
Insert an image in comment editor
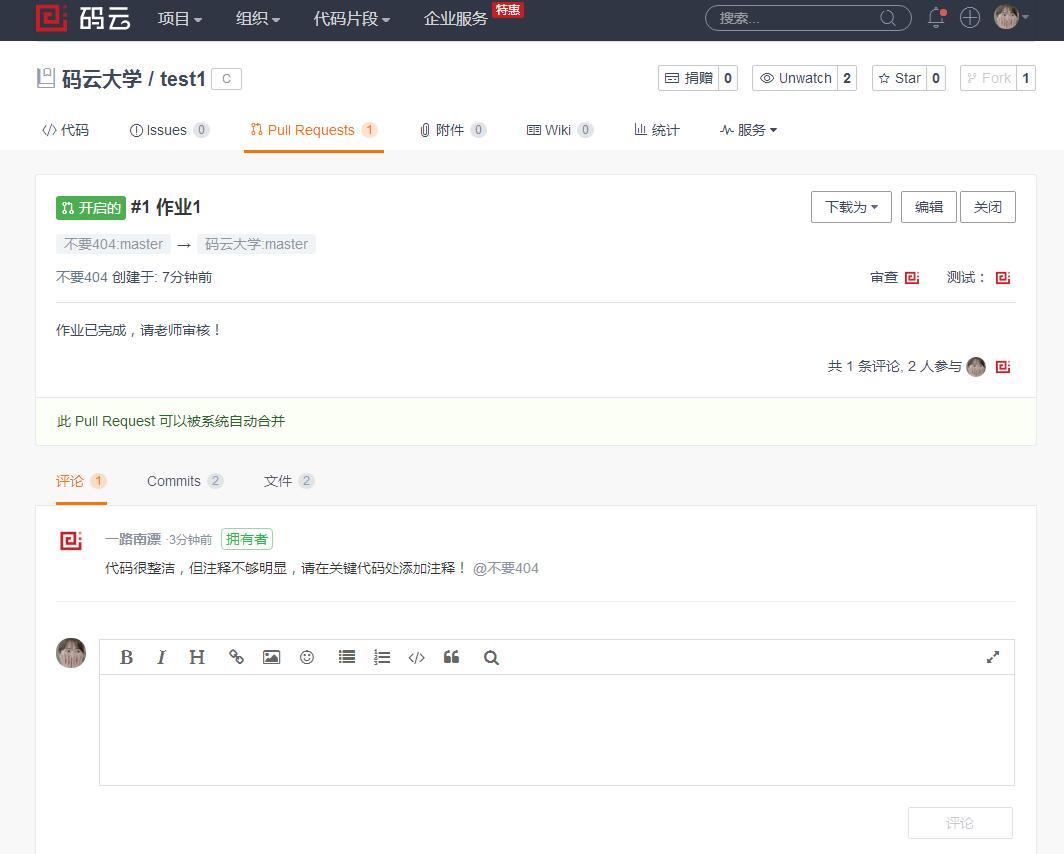(x=271, y=657)
